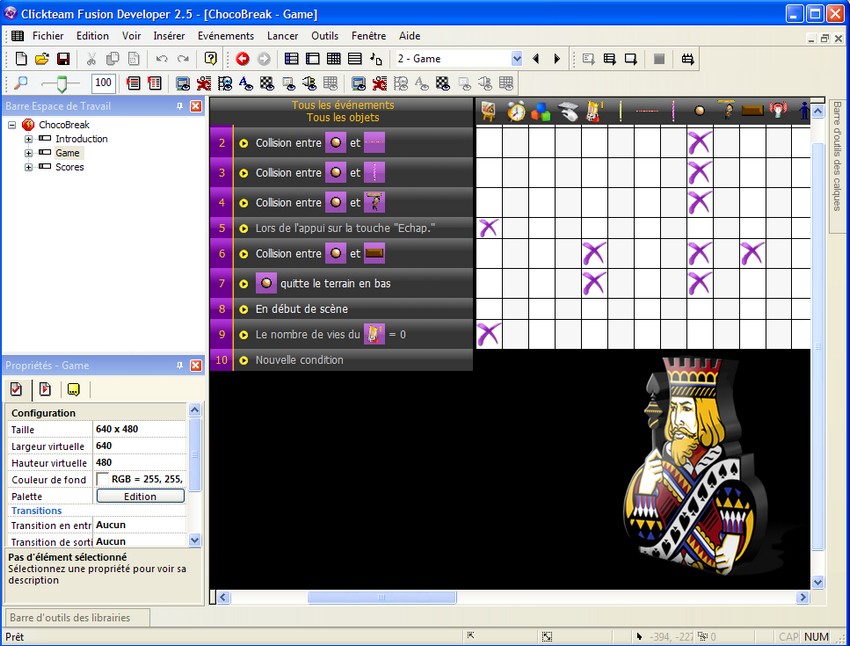
Task: Click the Build and Run icon
Action: pyautogui.click(x=688, y=59)
